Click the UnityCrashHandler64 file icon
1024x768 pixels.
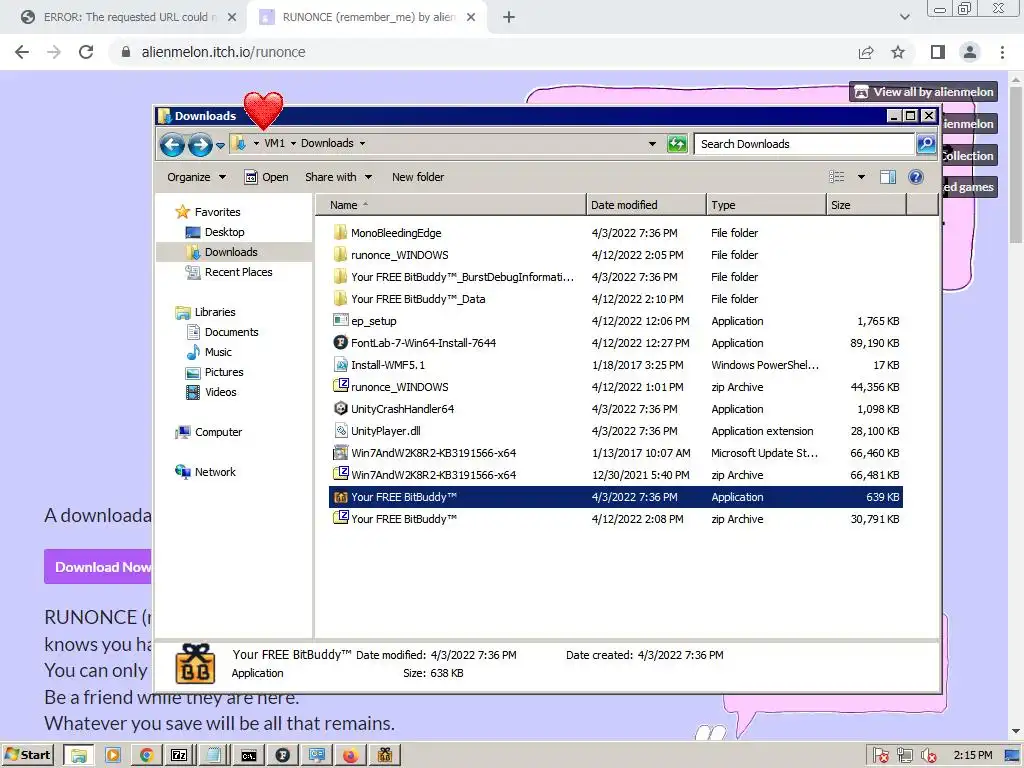tap(340, 408)
